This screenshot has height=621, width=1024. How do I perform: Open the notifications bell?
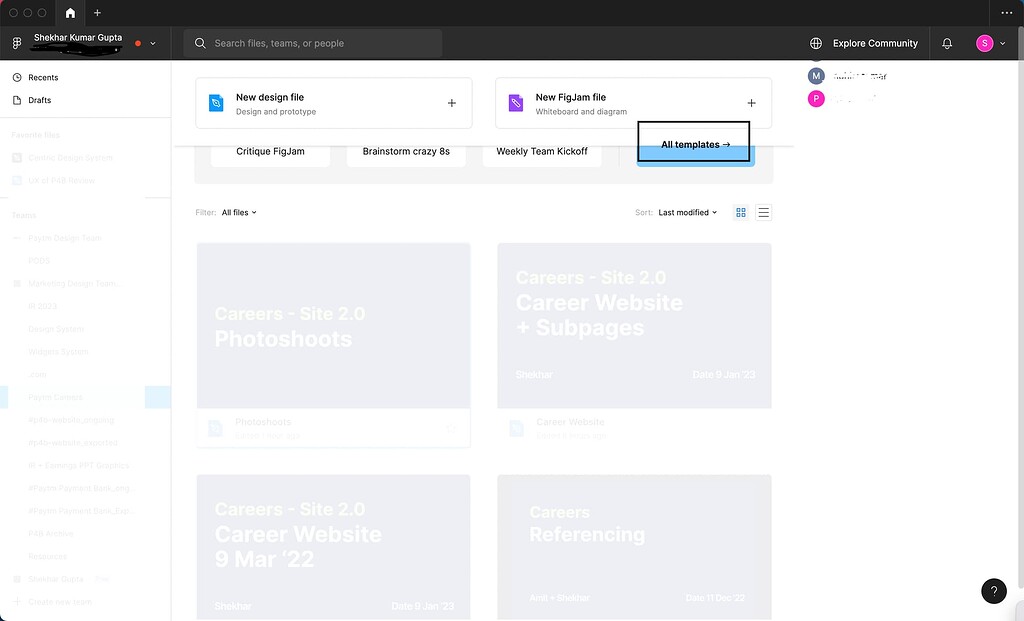pos(947,43)
